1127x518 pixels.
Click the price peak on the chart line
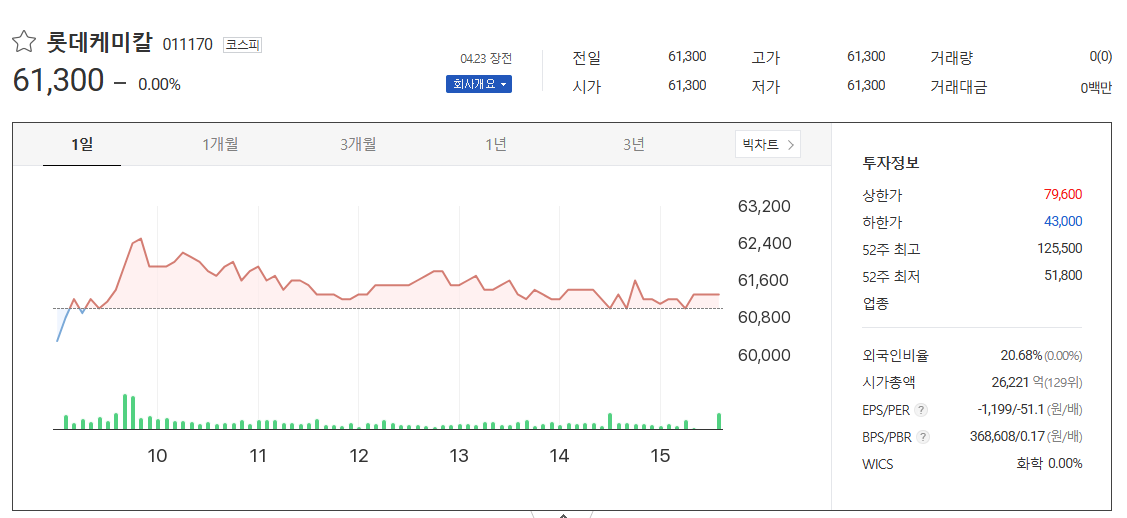[140, 239]
